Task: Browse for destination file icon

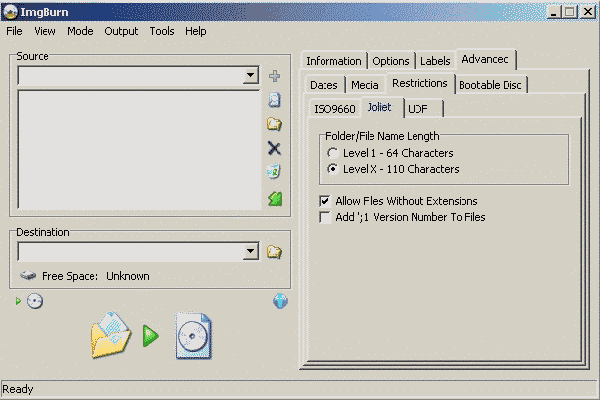Action: (274, 252)
